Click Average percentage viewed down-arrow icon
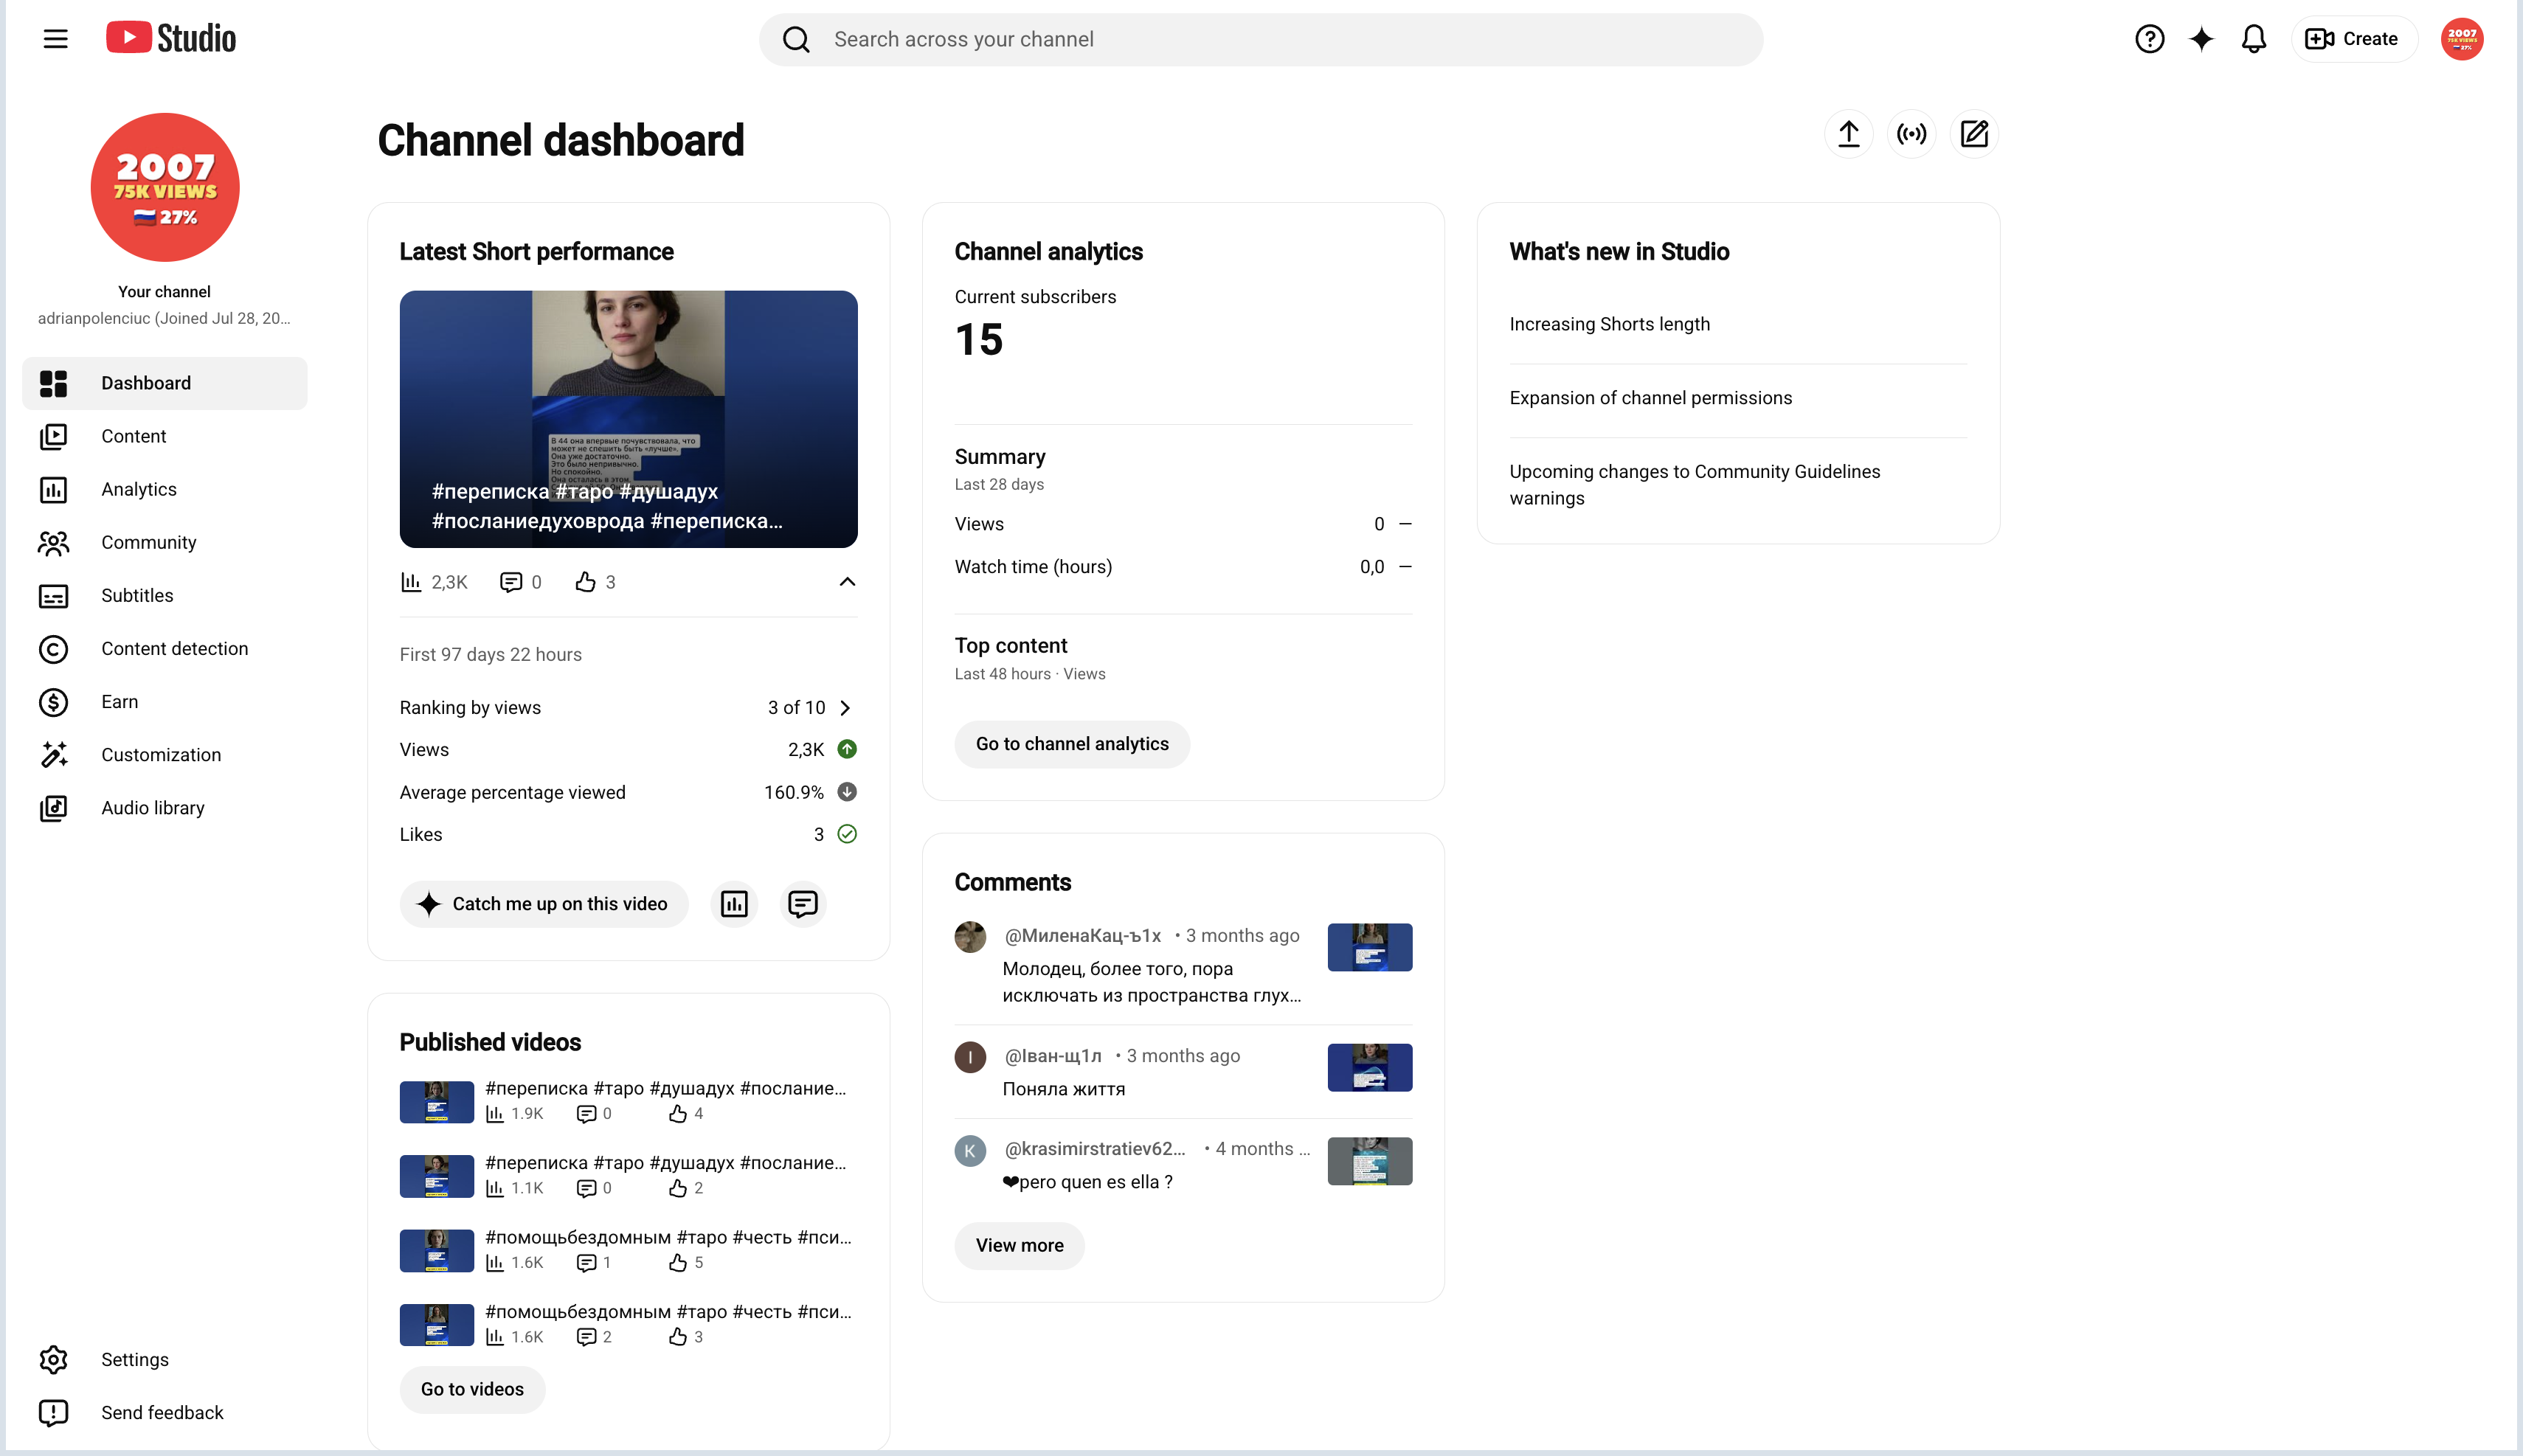Screen dimensions: 2523x1456 click(847, 792)
